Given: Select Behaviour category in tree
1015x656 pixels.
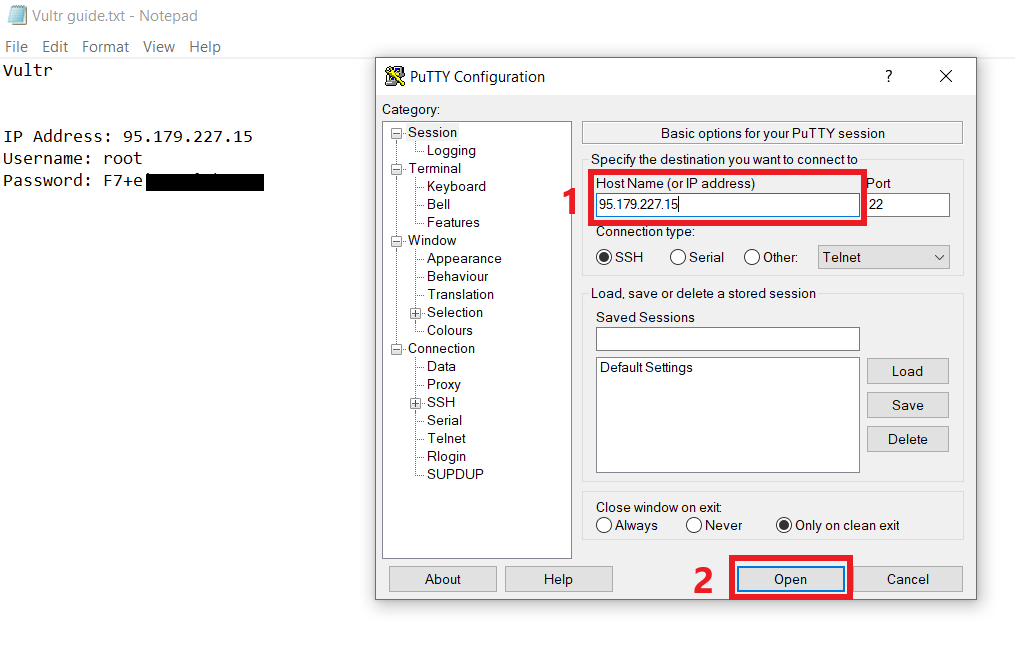Looking at the screenshot, I should [458, 277].
